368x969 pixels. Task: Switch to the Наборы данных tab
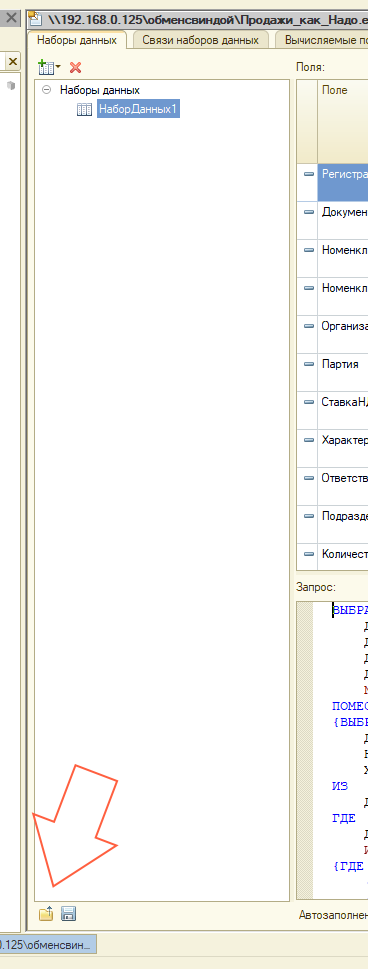[x=77, y=40]
